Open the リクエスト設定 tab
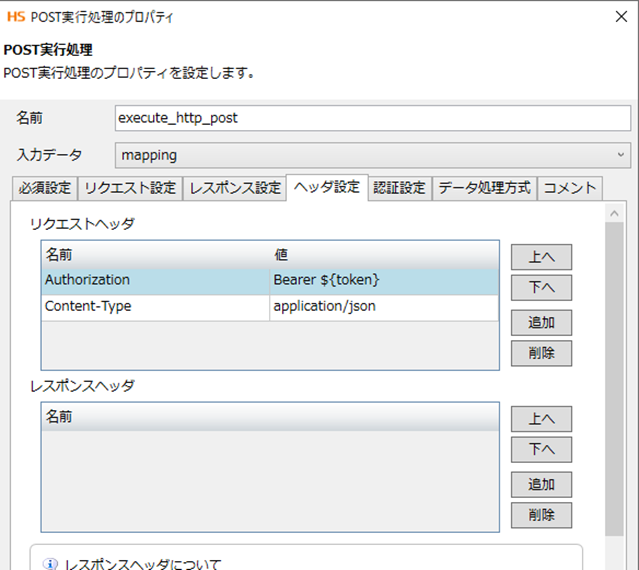The width and height of the screenshot is (639, 570). click(130, 187)
